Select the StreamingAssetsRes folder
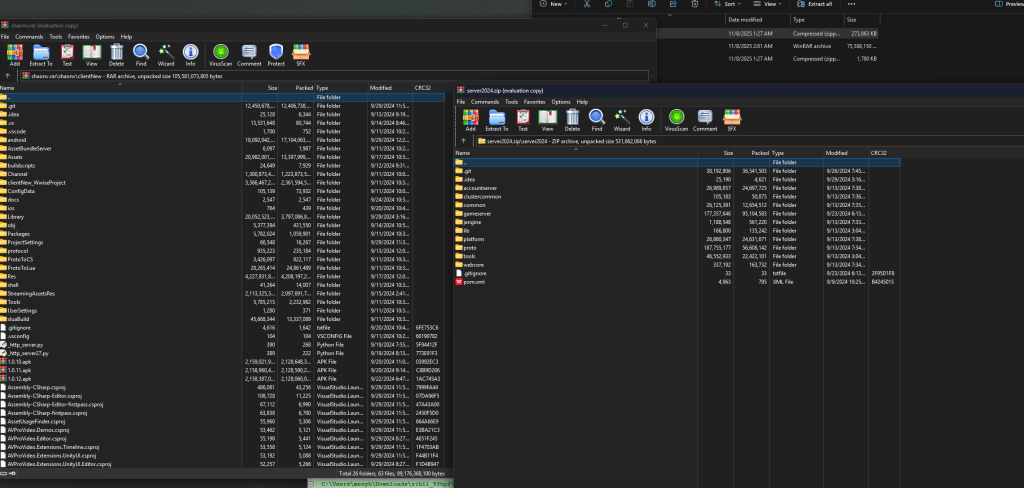1024x488 pixels. pyautogui.click(x=31, y=293)
